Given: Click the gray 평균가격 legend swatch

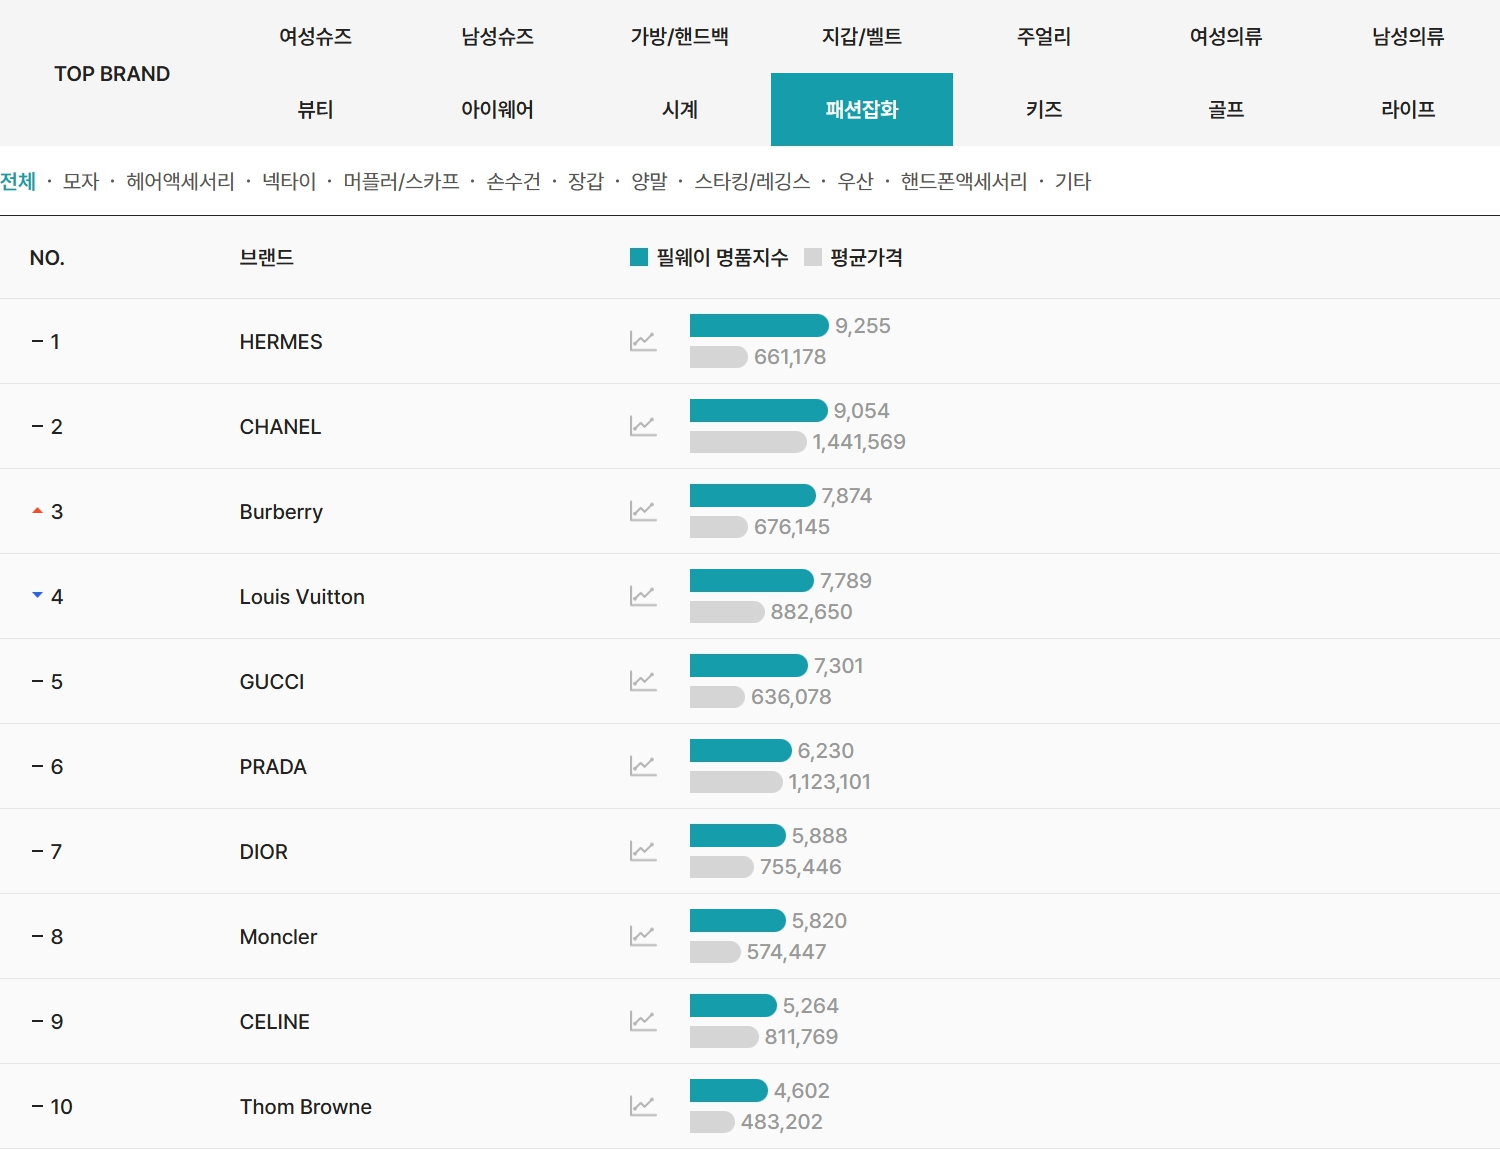Looking at the screenshot, I should tap(813, 257).
